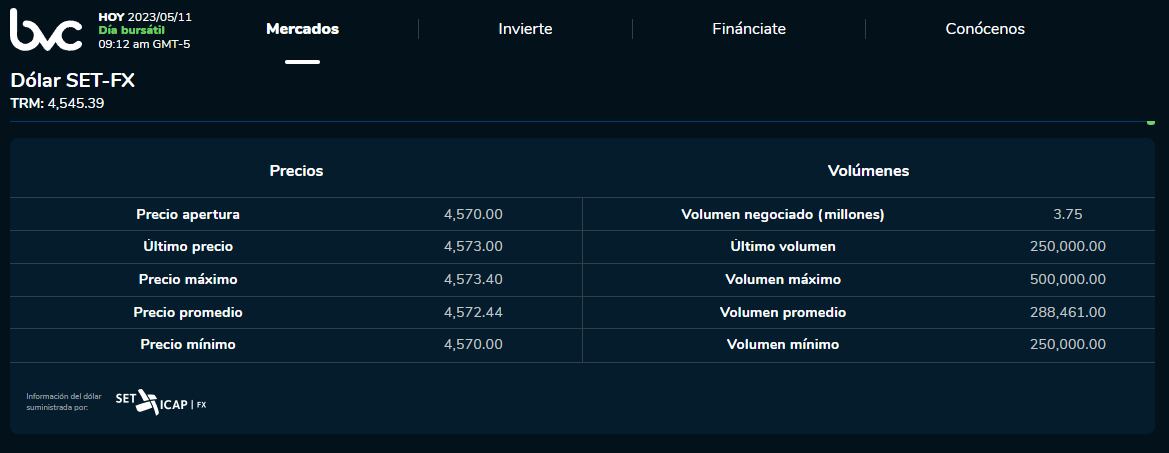Open the Mercados menu

pos(302,29)
